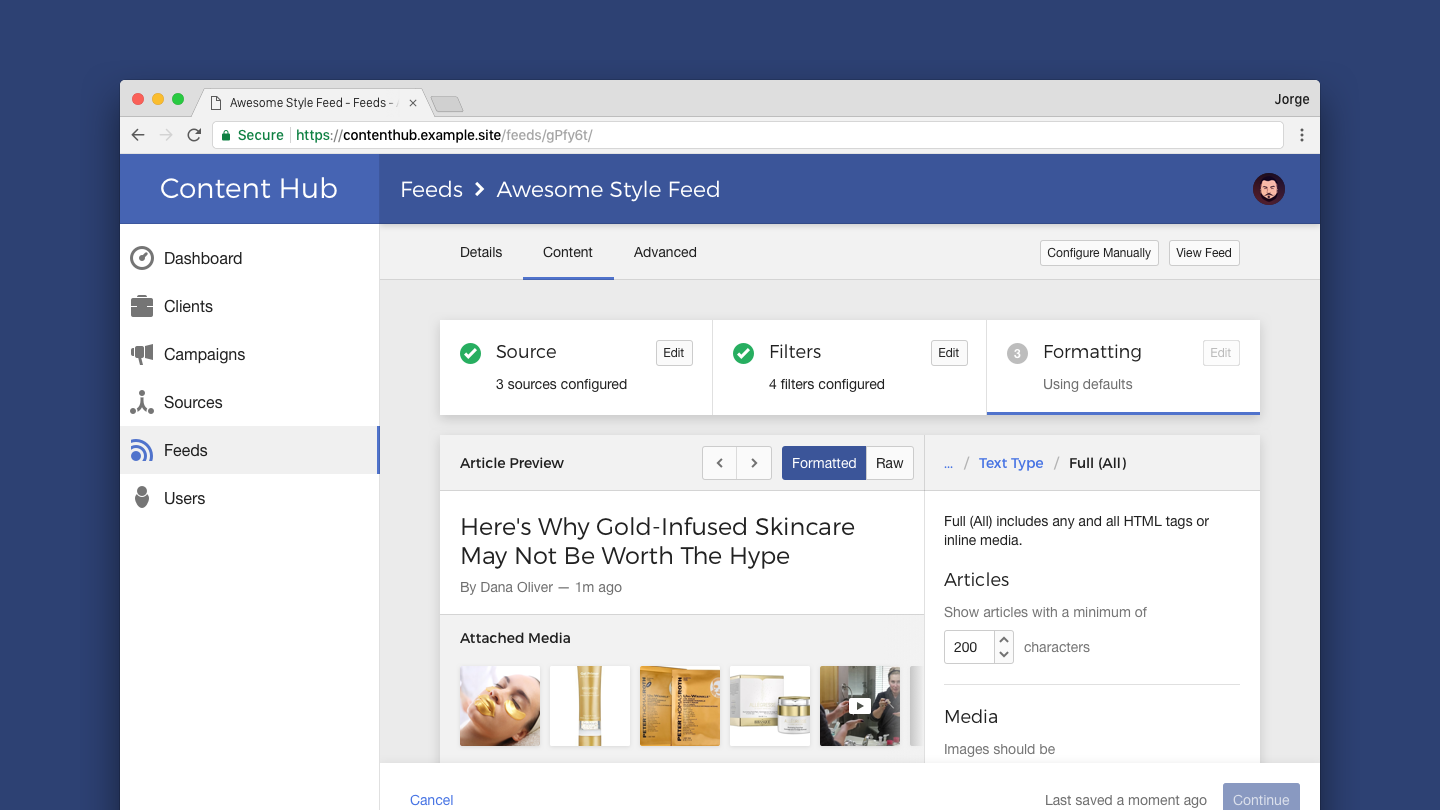The image size is (1440, 810).
Task: Click the minimum characters input field
Action: pos(967,647)
